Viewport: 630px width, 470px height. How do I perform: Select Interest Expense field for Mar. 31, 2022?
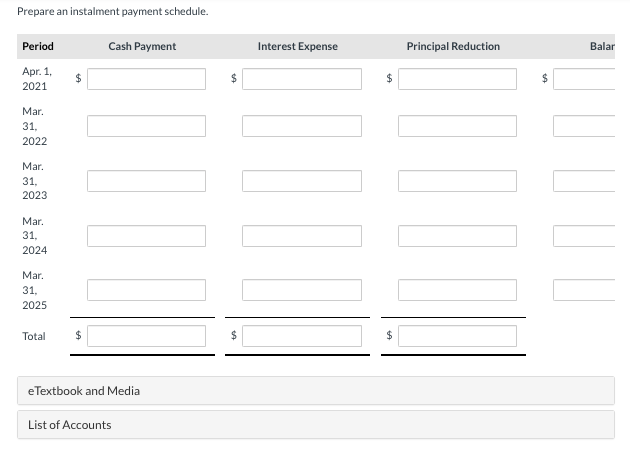click(302, 126)
